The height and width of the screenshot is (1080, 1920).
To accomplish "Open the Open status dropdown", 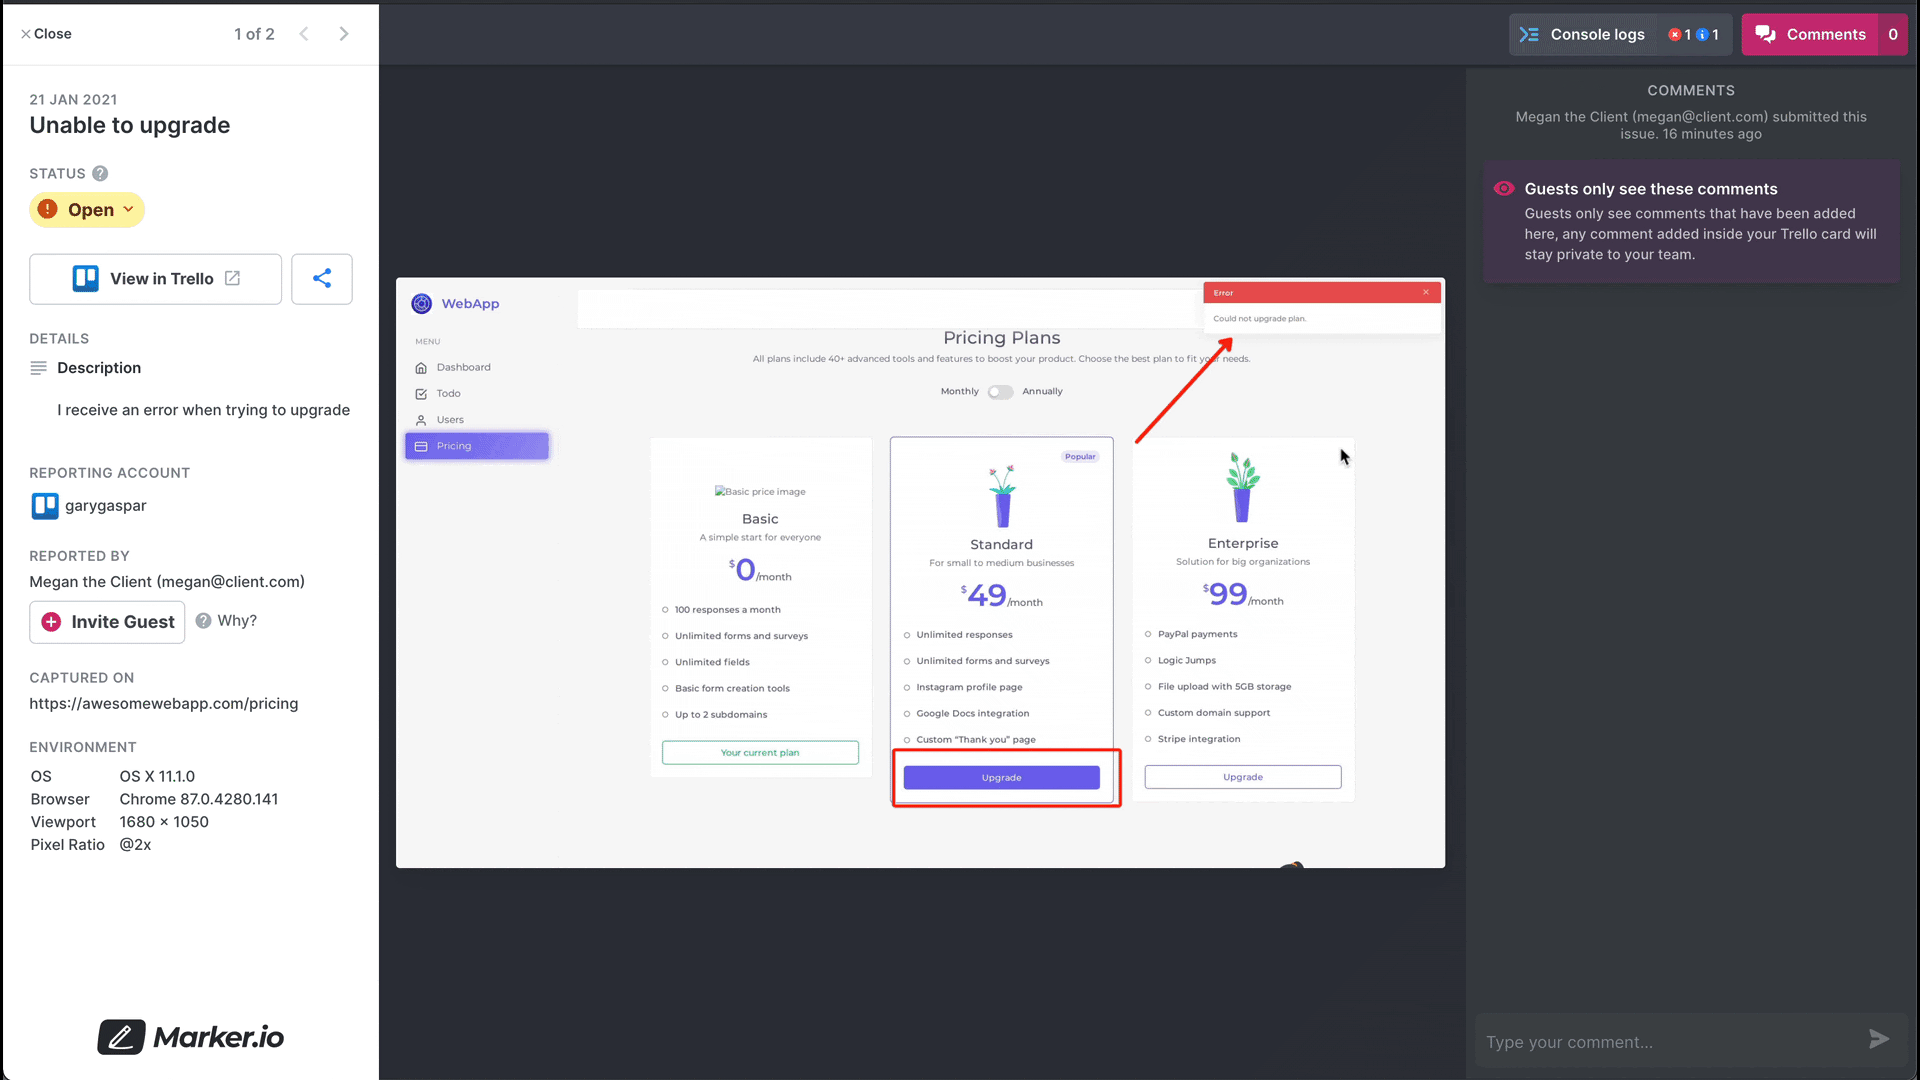I will click(x=87, y=209).
